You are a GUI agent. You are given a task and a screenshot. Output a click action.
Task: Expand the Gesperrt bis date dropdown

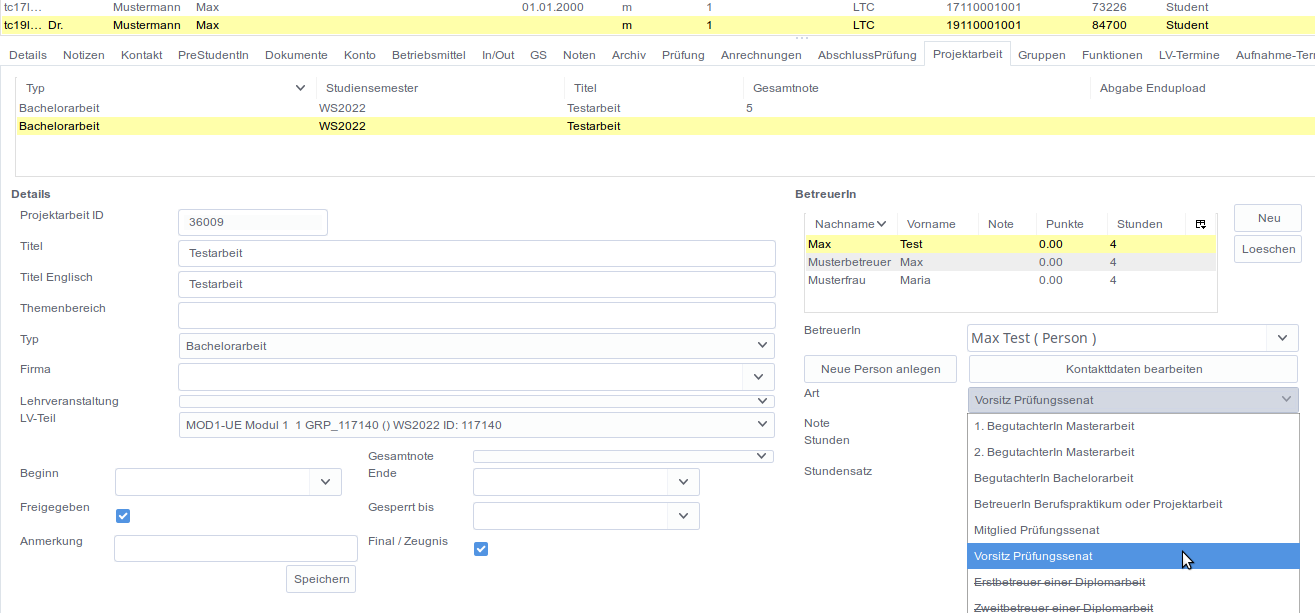(x=683, y=516)
